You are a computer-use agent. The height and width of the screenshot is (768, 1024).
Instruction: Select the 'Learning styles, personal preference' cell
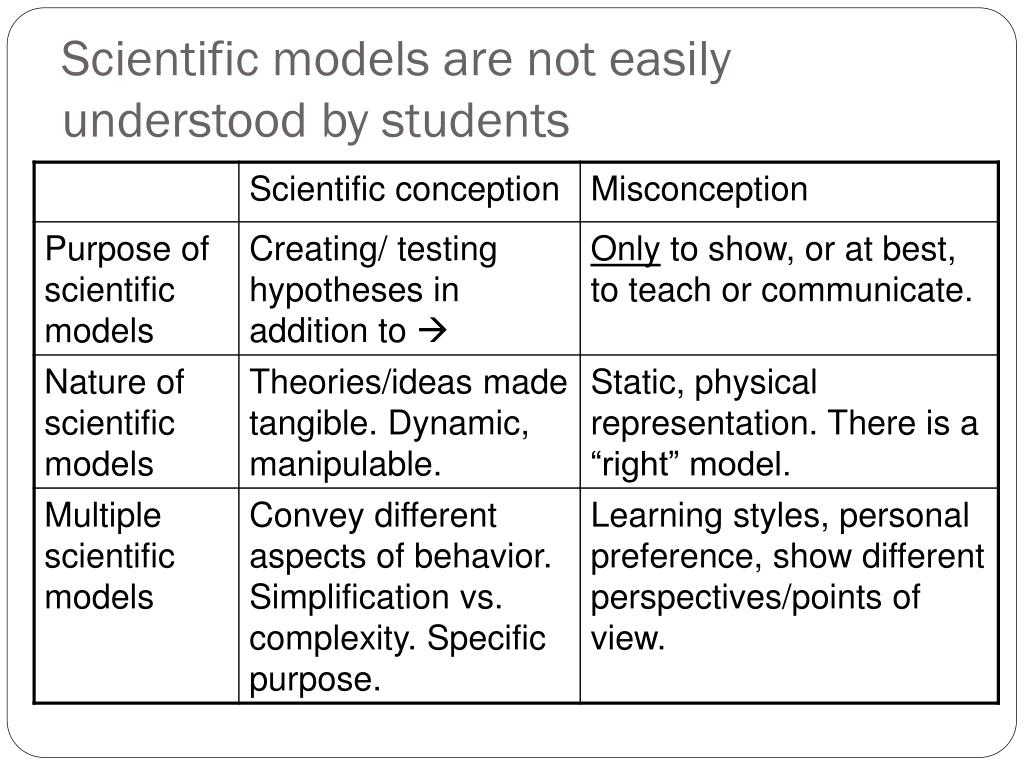[789, 596]
